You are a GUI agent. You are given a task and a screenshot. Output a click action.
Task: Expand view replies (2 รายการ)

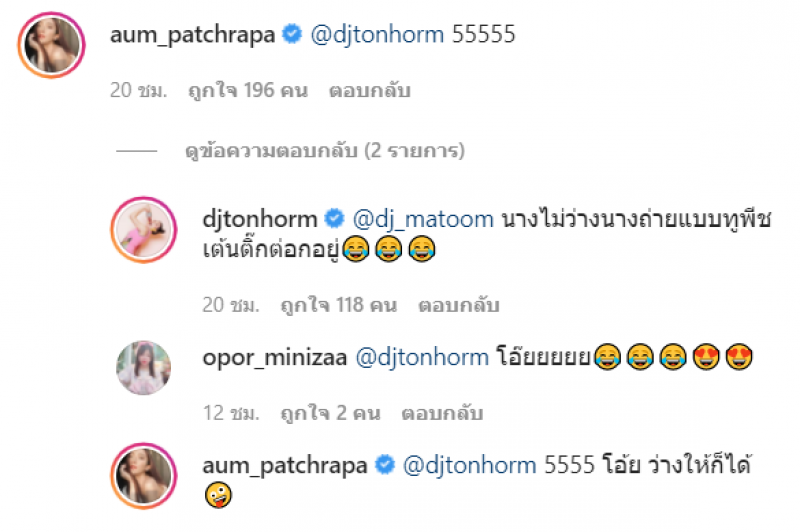(324, 151)
